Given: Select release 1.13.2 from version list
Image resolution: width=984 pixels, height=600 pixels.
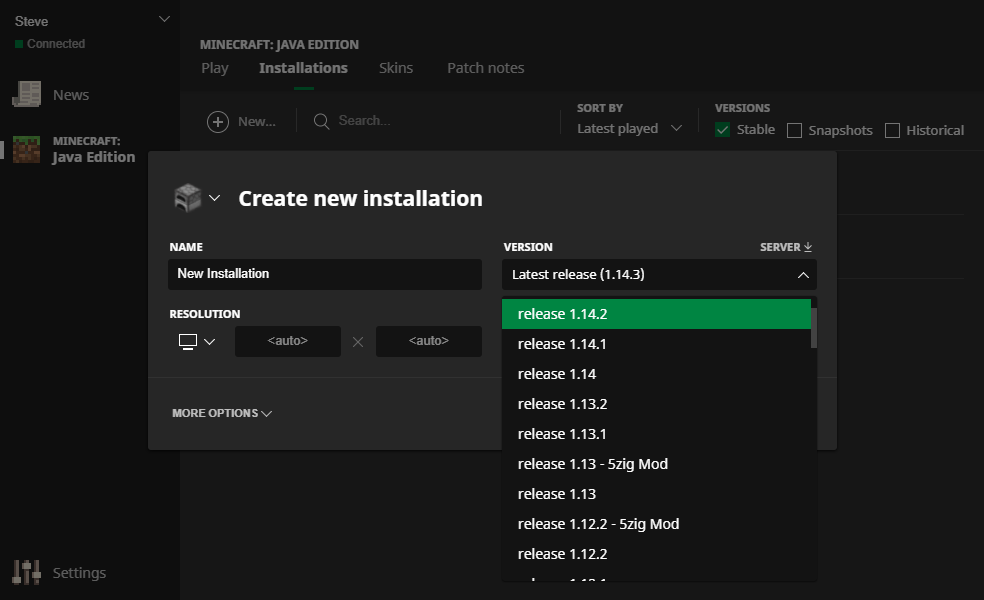Looking at the screenshot, I should tap(562, 404).
